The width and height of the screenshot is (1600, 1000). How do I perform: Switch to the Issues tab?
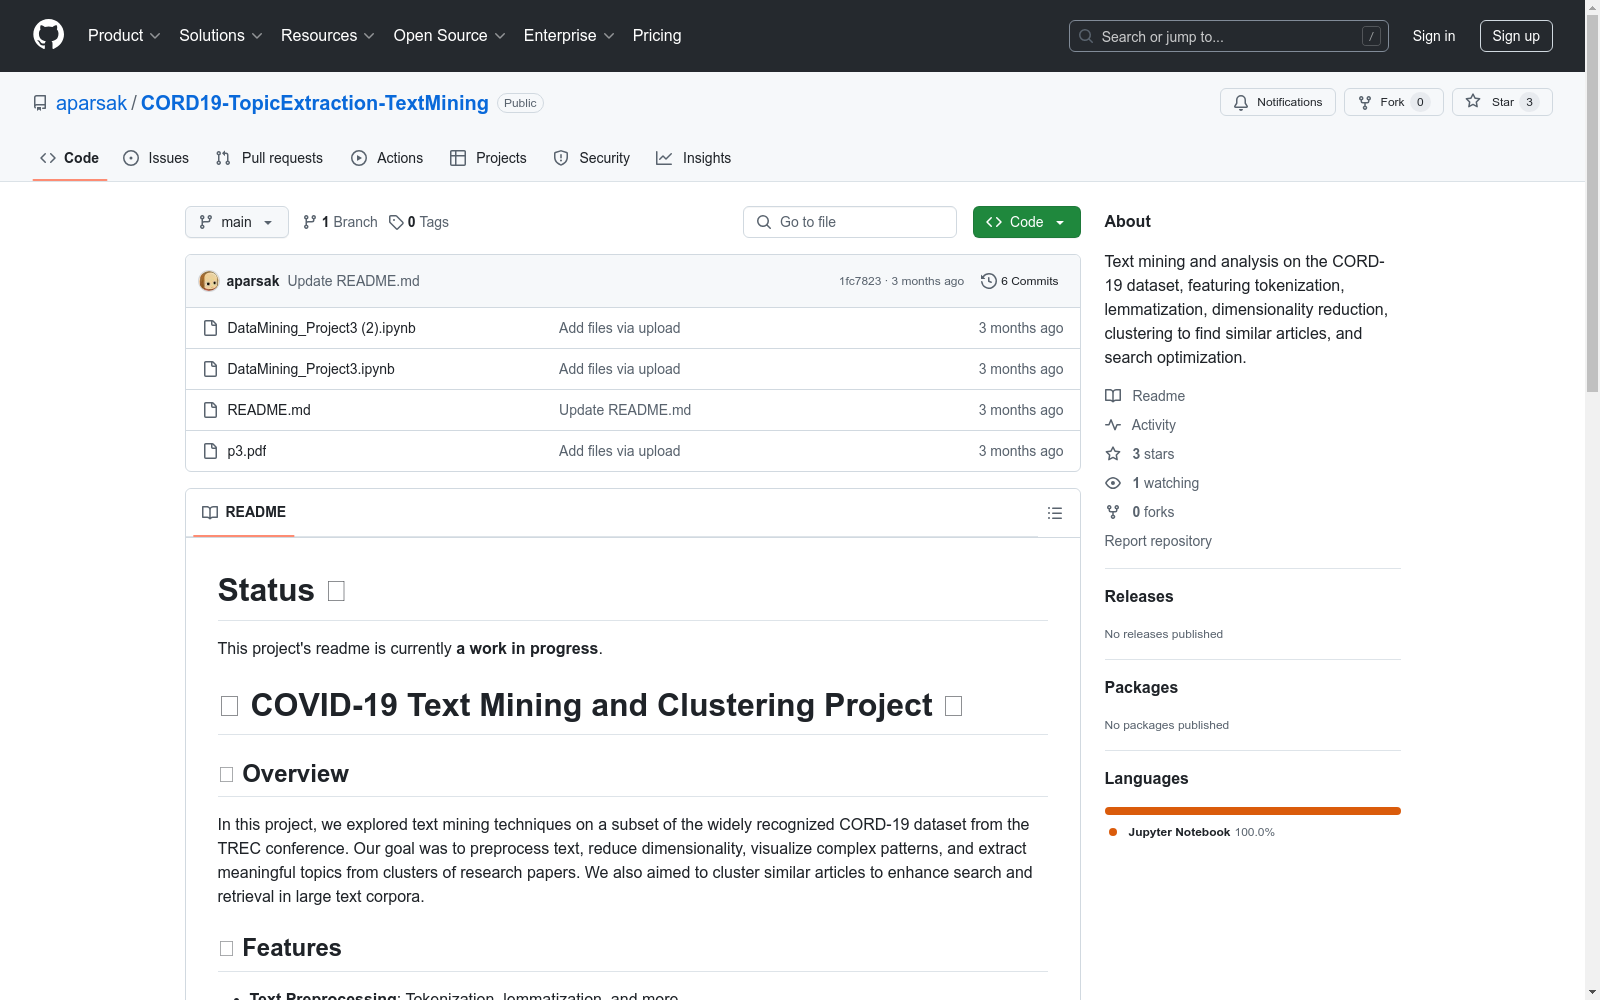pyautogui.click(x=156, y=158)
